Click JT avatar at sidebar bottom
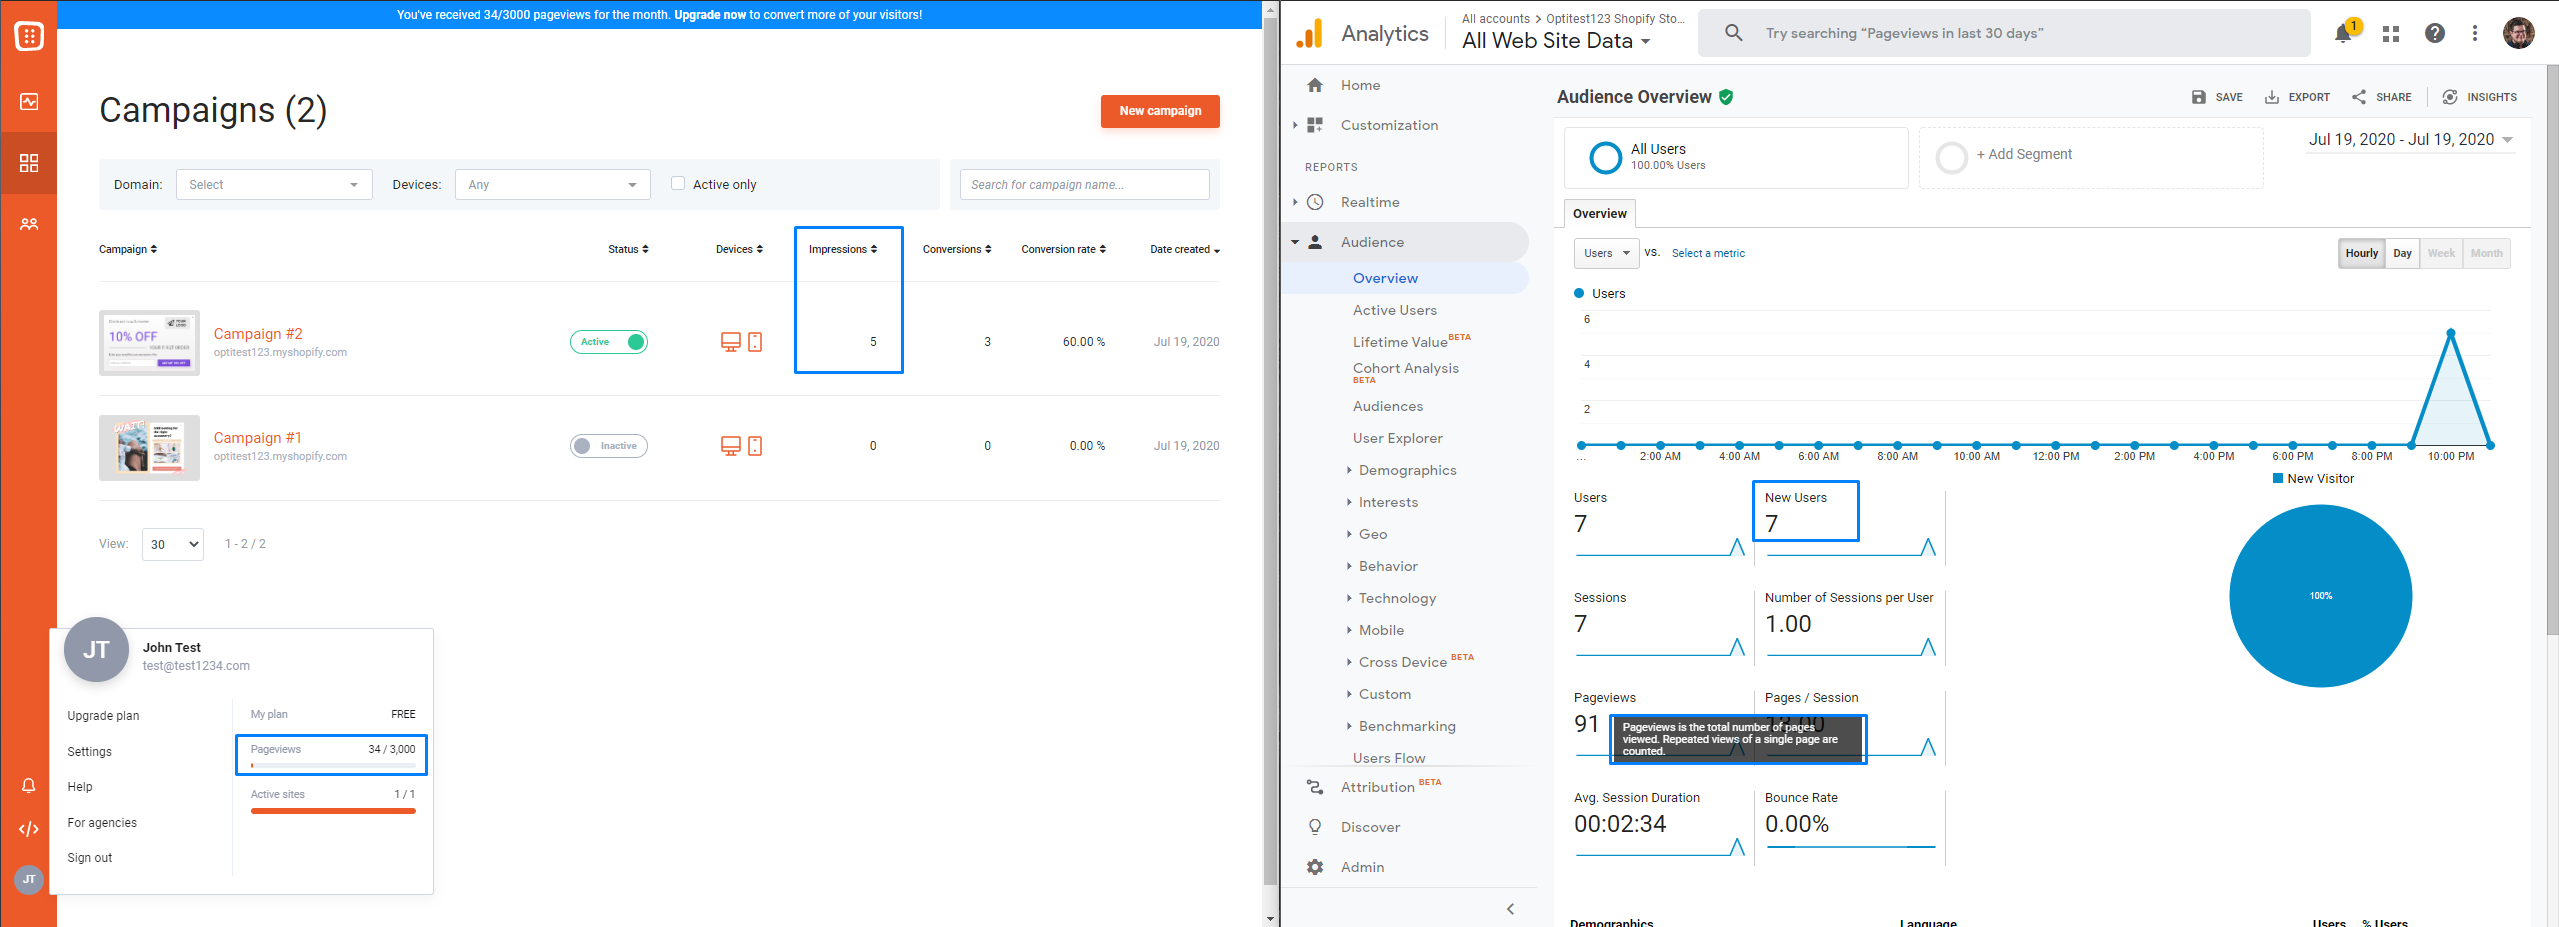 click(29, 879)
